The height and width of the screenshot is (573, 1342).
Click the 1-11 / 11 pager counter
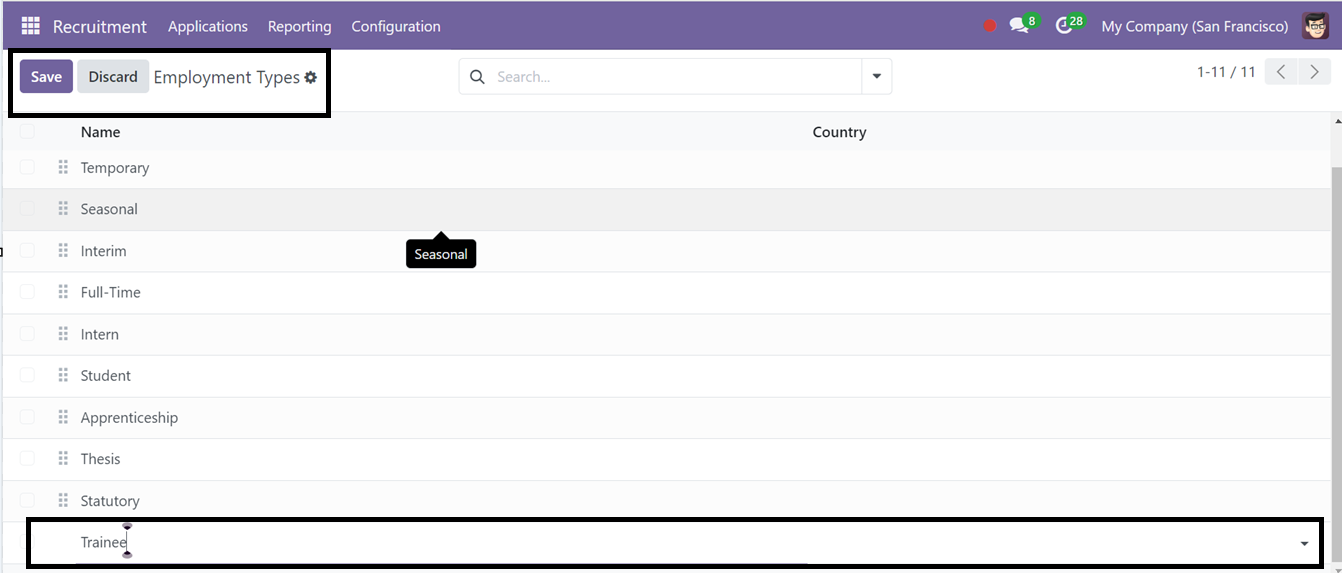coord(1226,72)
